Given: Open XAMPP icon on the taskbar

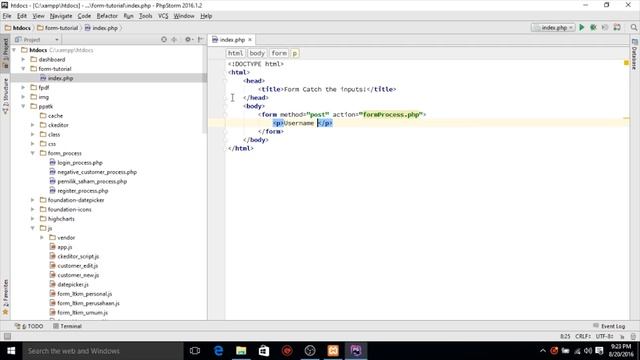Looking at the screenshot, I should tap(333, 351).
